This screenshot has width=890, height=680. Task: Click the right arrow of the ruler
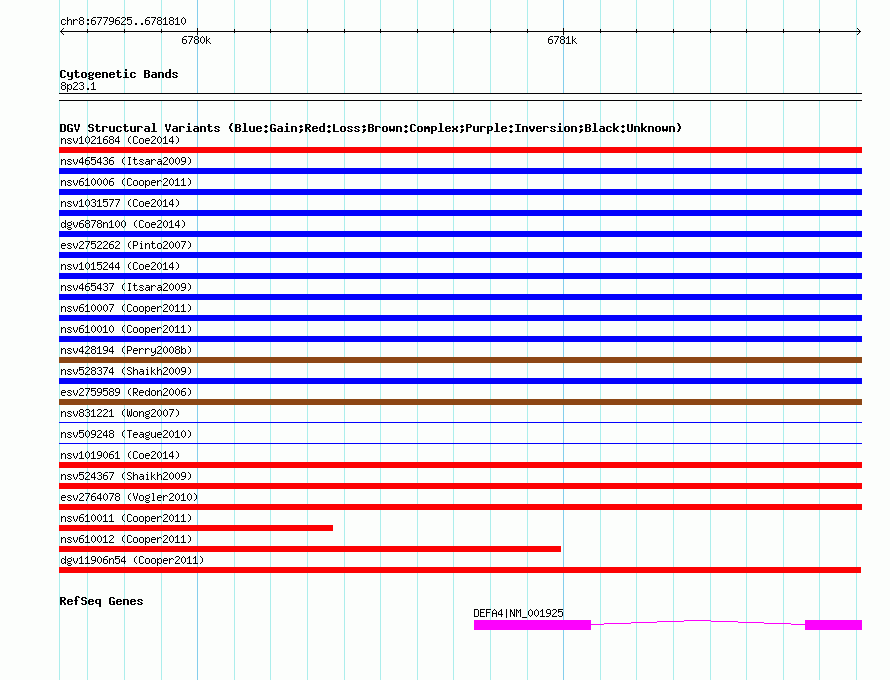(x=859, y=31)
